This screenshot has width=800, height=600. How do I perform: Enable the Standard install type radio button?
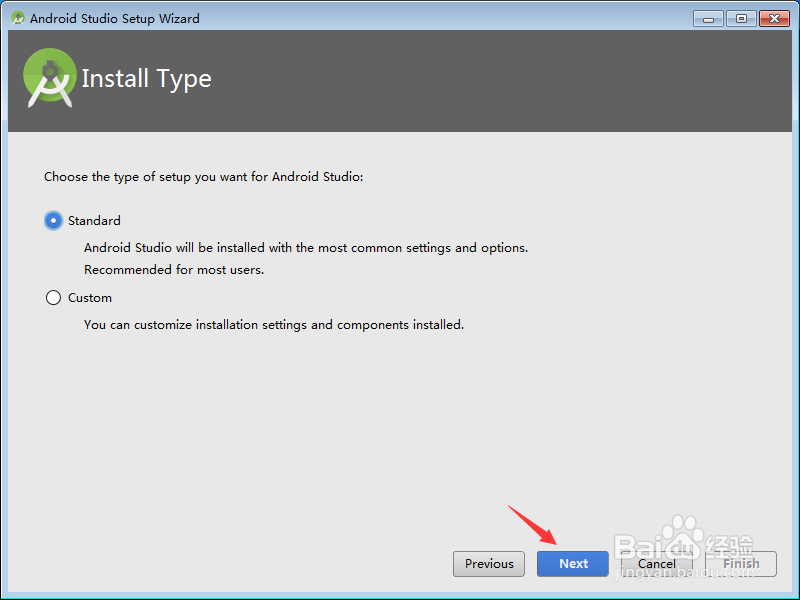(53, 220)
